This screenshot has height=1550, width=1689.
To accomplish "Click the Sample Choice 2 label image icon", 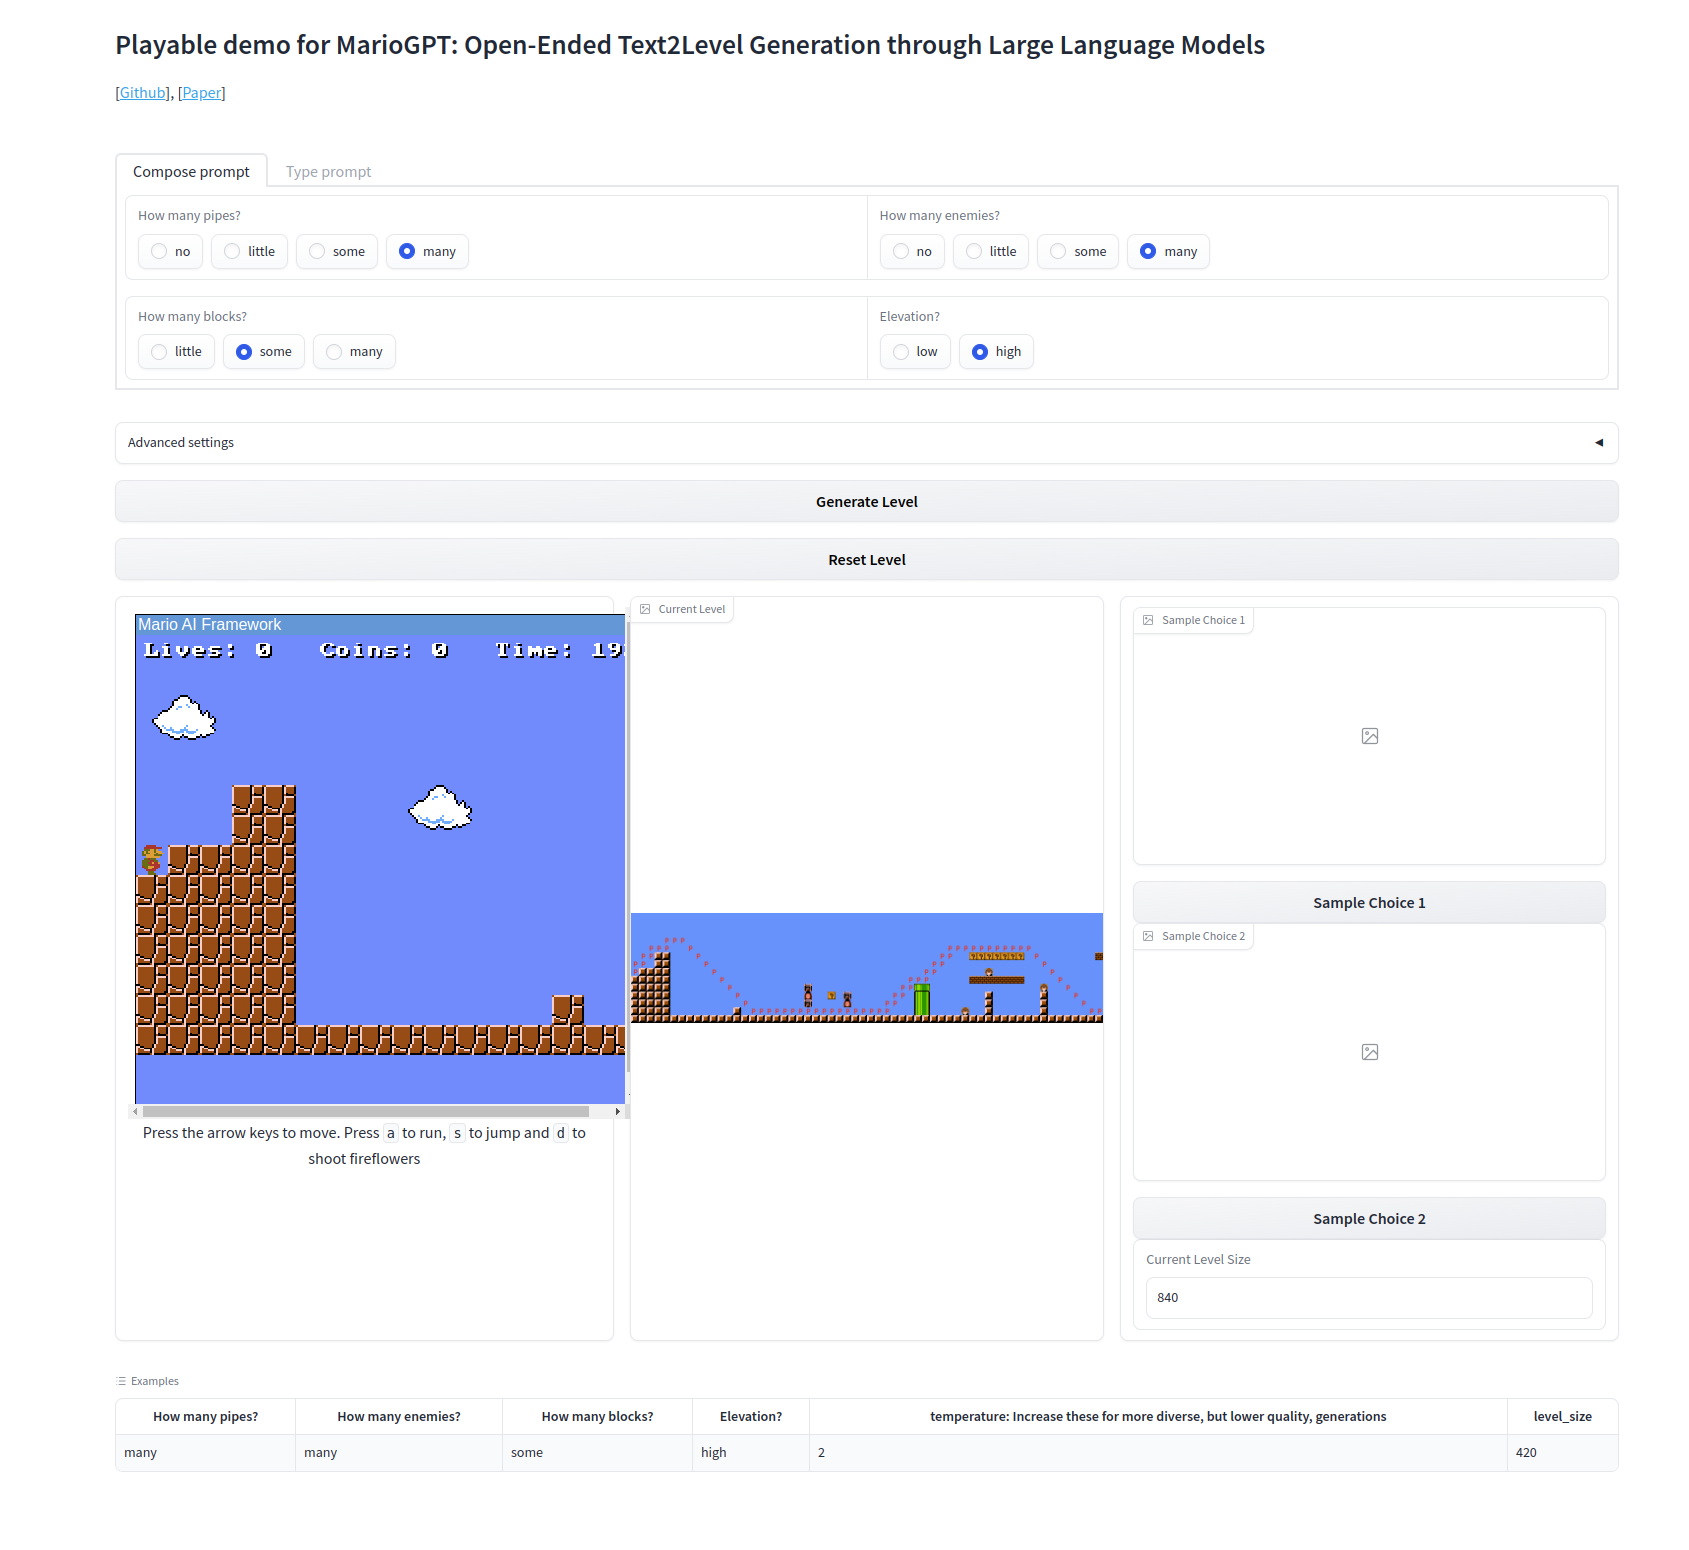I will pyautogui.click(x=1148, y=936).
